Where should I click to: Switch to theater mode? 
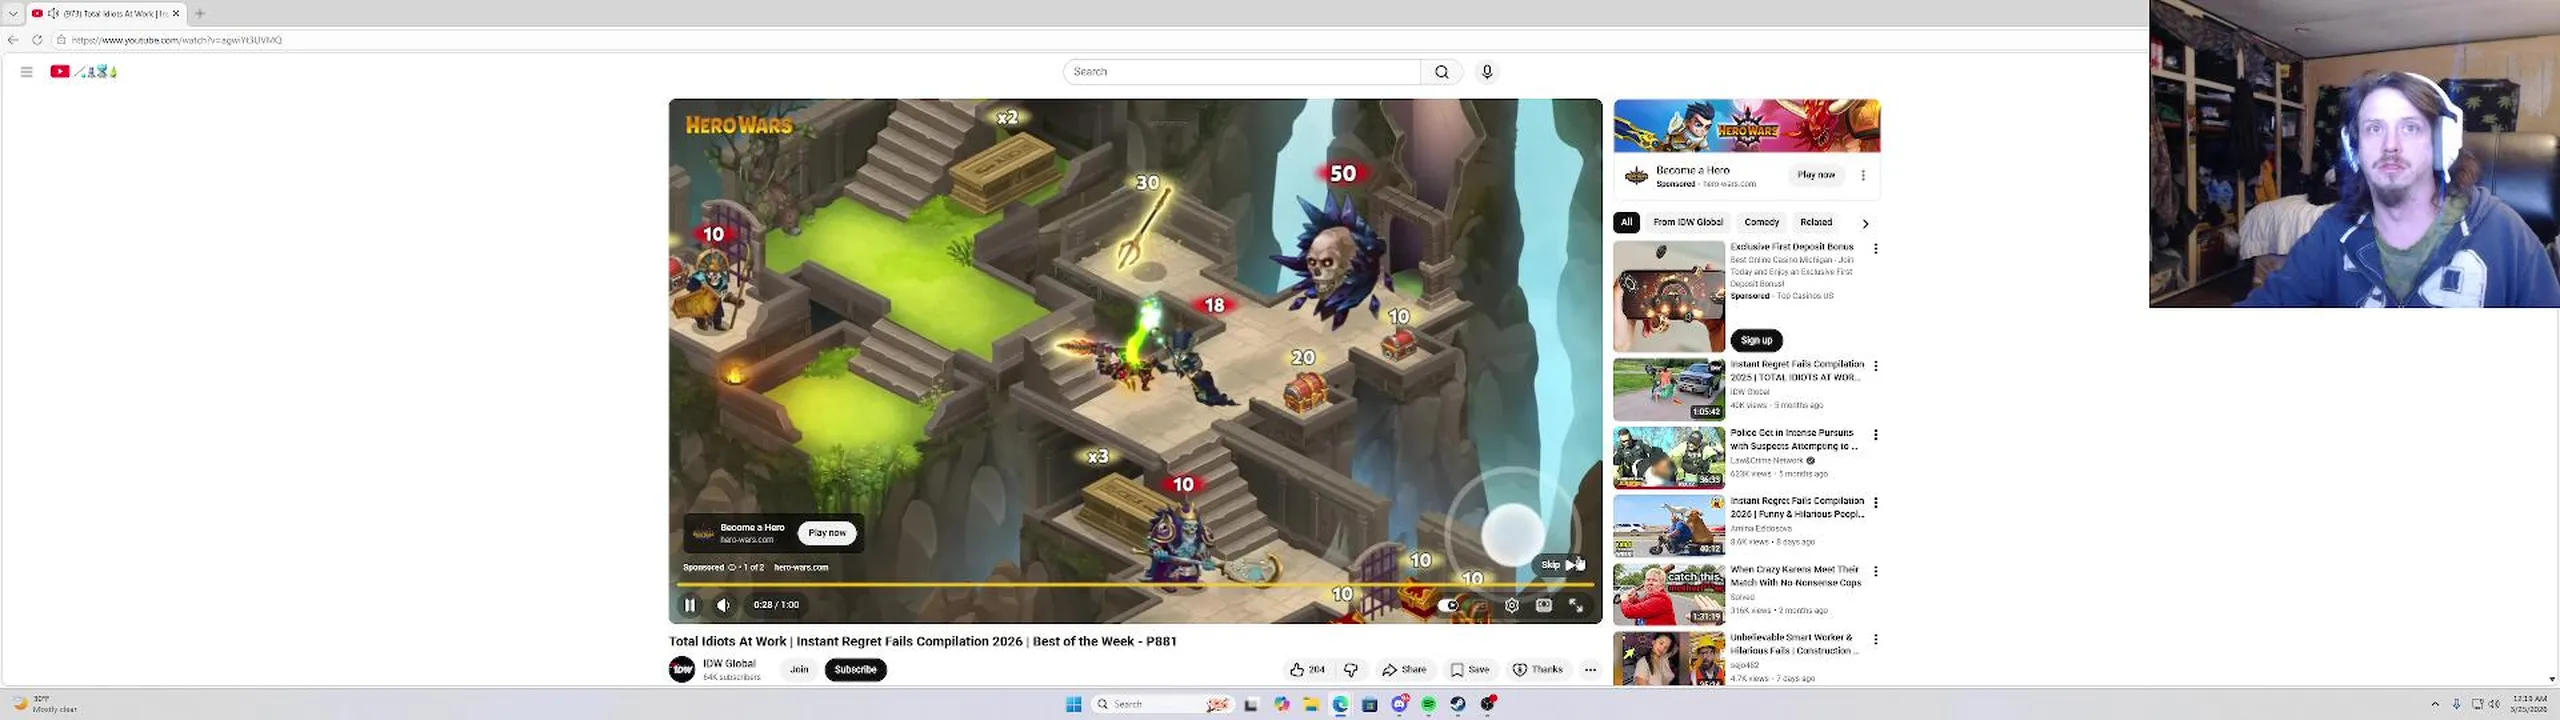click(x=1544, y=605)
